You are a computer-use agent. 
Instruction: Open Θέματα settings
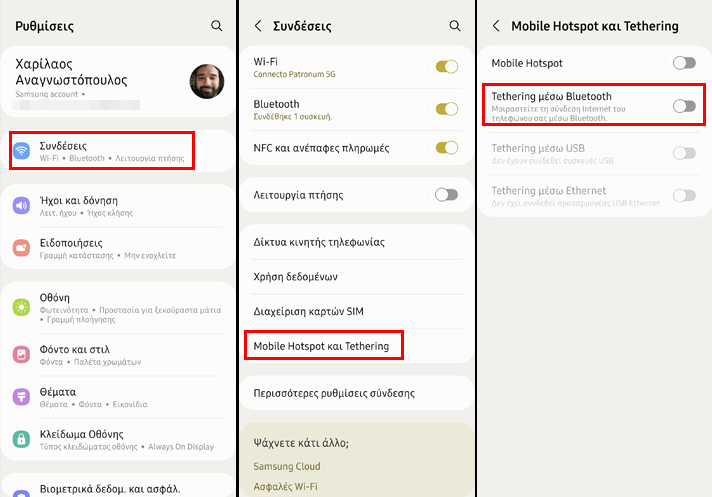(118, 397)
